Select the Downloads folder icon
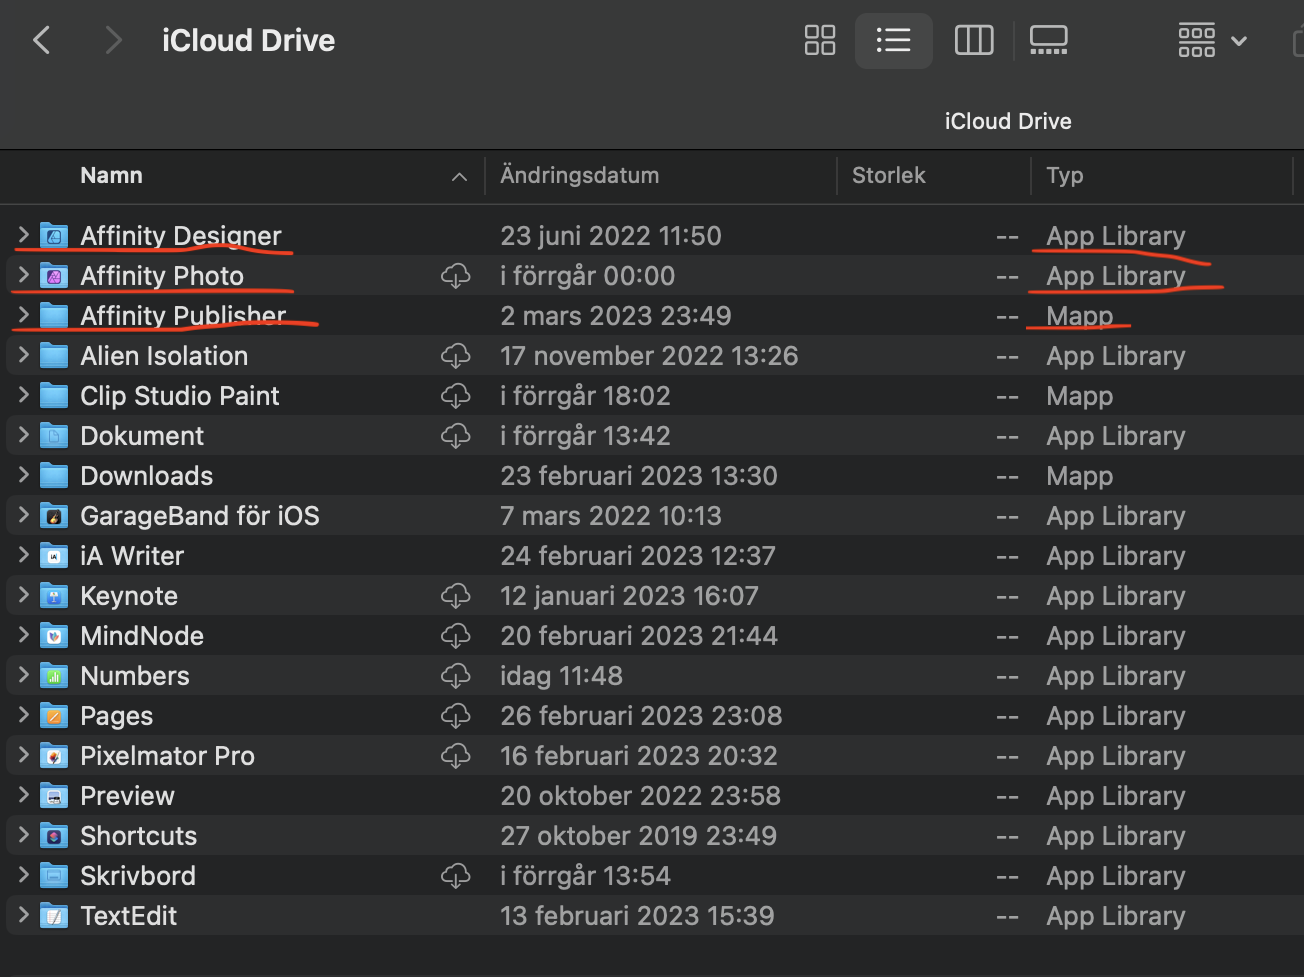This screenshot has height=977, width=1304. 54,476
